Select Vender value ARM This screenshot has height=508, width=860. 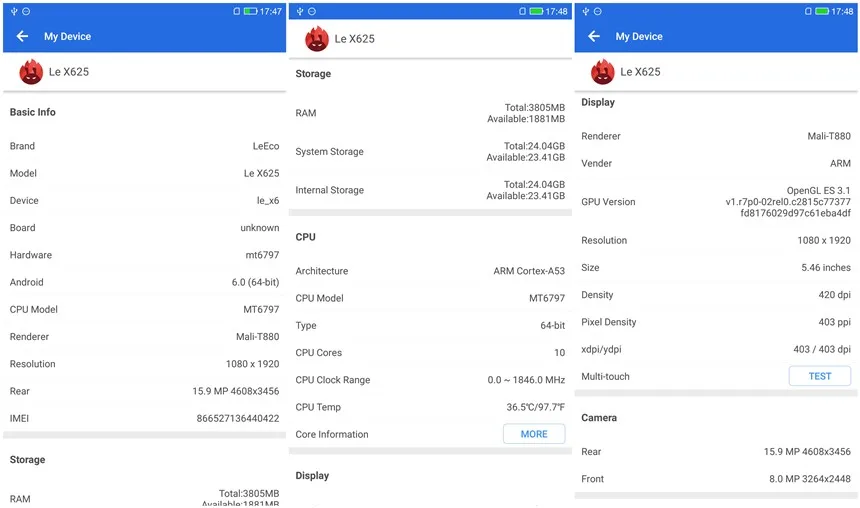tap(840, 163)
